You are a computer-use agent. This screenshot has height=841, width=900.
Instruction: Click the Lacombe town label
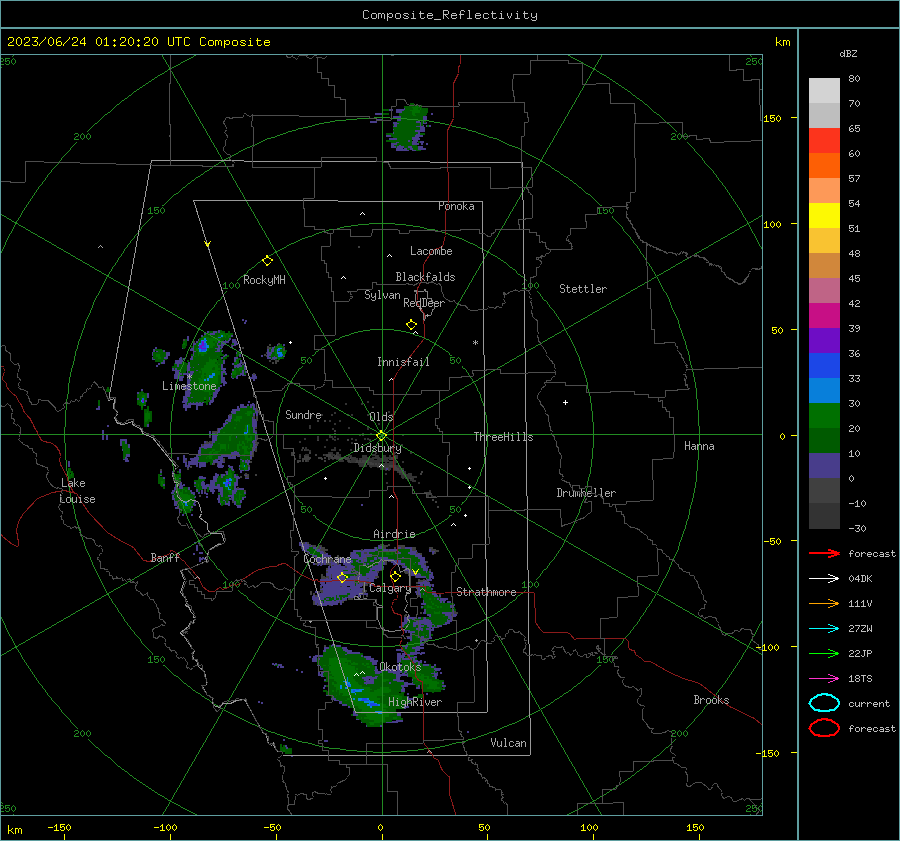[431, 251]
